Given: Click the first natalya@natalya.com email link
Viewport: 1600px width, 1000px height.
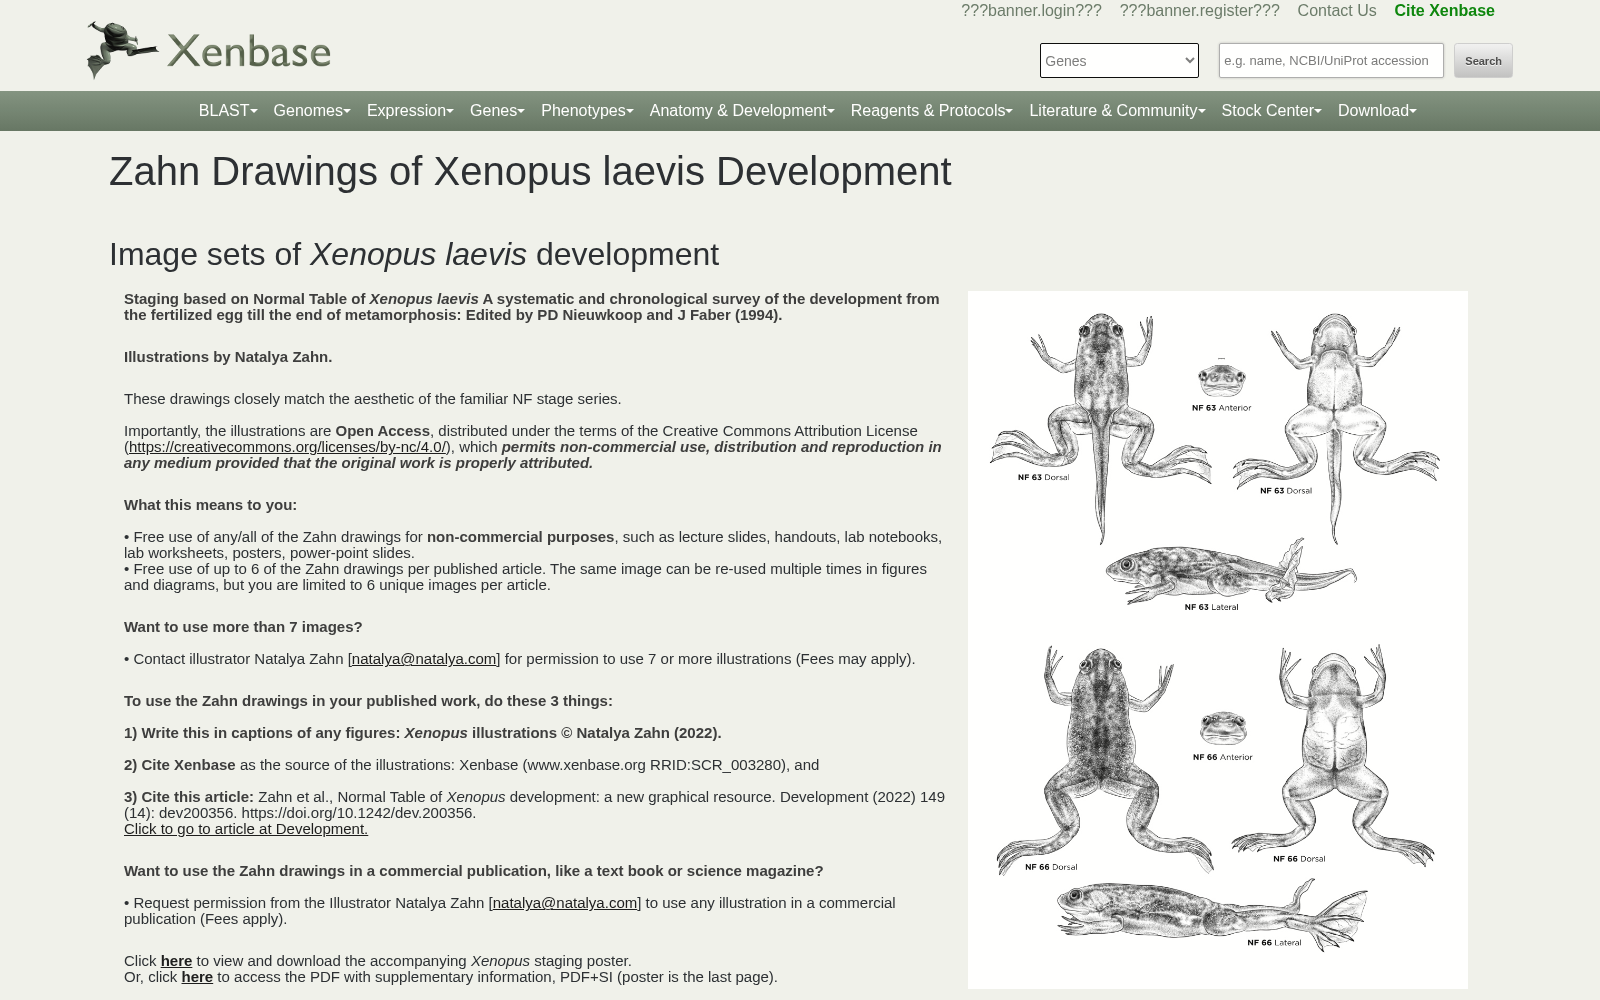Looking at the screenshot, I should point(424,658).
